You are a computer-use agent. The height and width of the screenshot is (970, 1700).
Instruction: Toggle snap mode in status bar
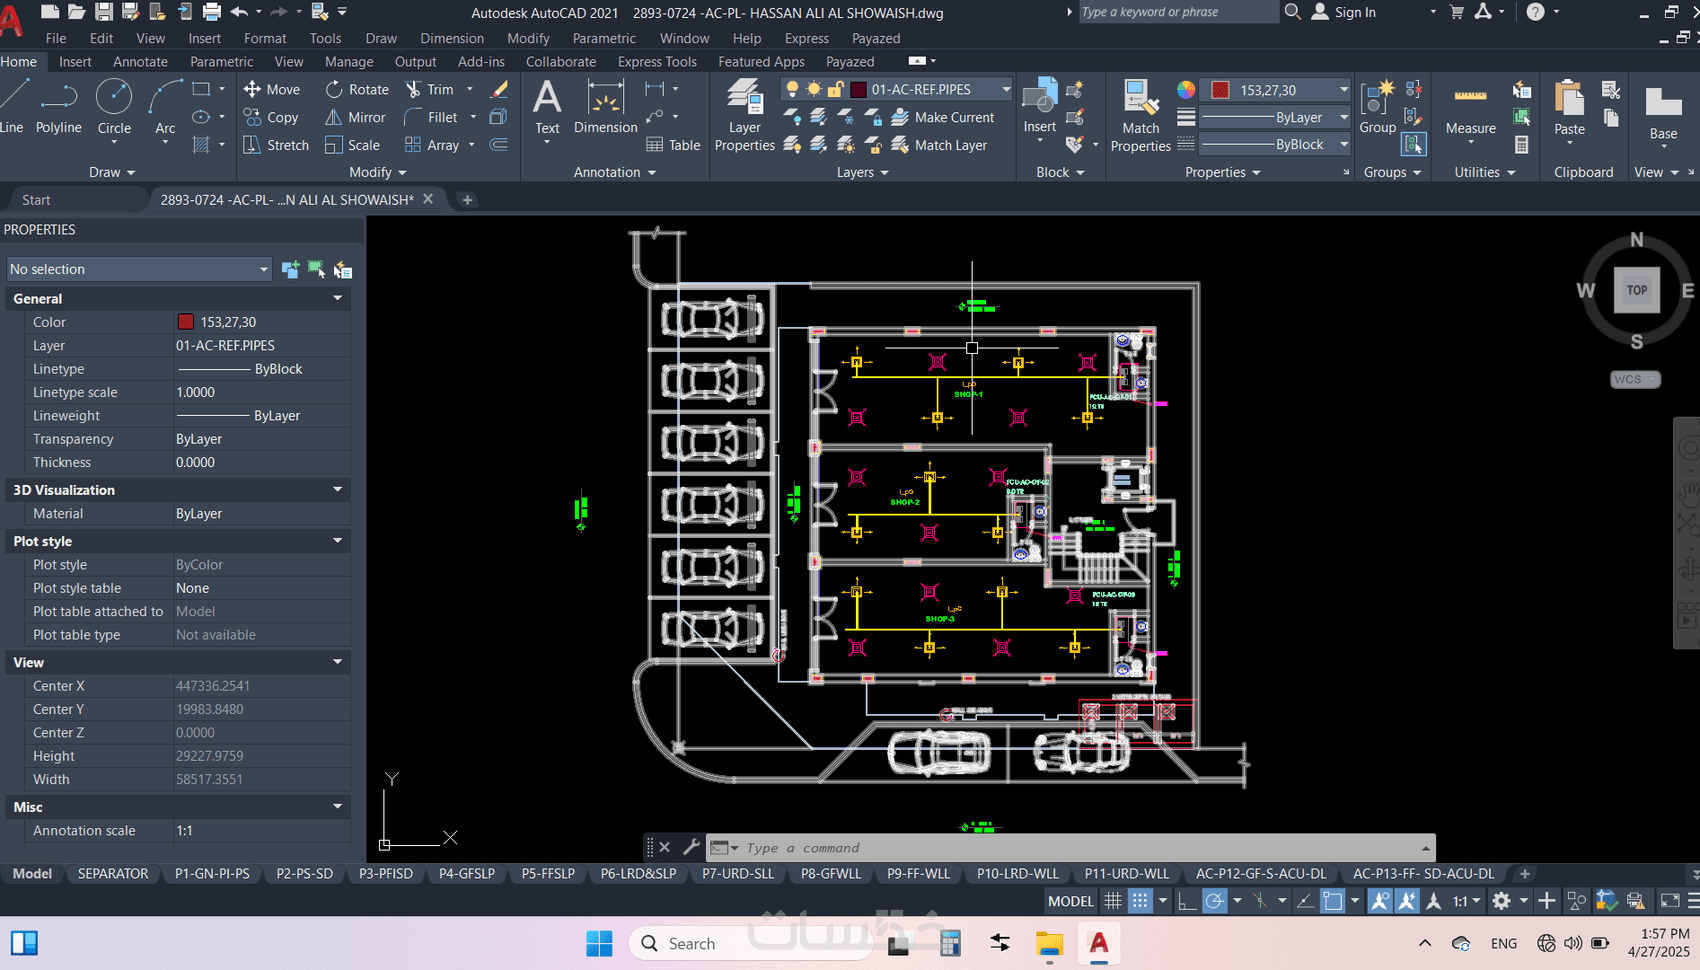[1140, 901]
